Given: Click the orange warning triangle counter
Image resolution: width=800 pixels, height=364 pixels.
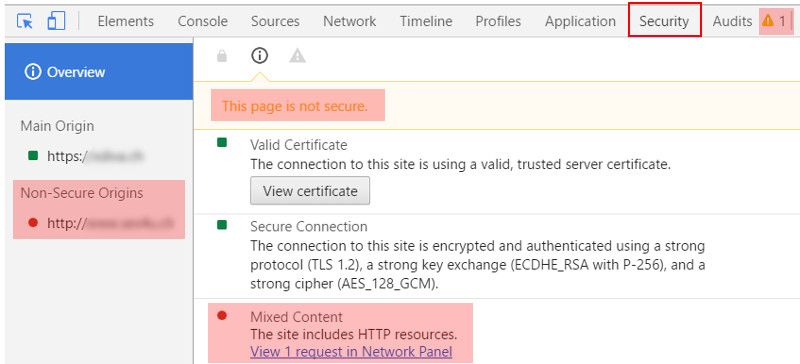Looking at the screenshot, I should [773, 21].
